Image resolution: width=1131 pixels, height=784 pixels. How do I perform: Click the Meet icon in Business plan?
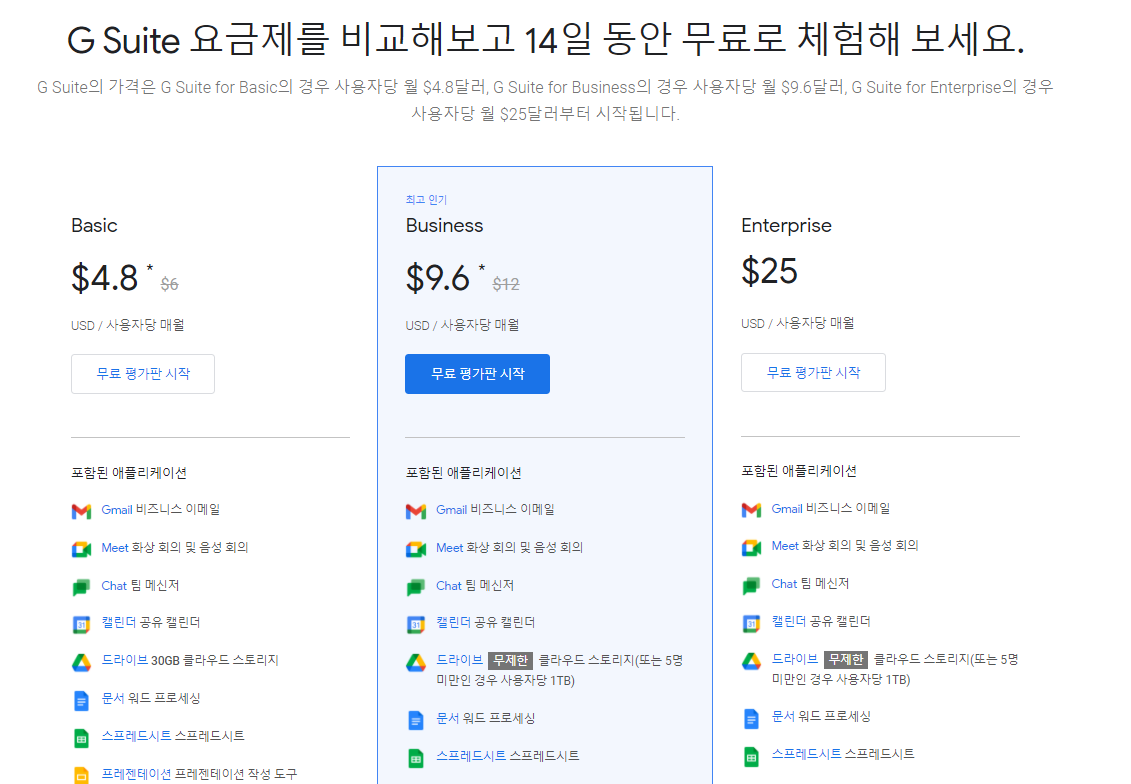pos(416,549)
